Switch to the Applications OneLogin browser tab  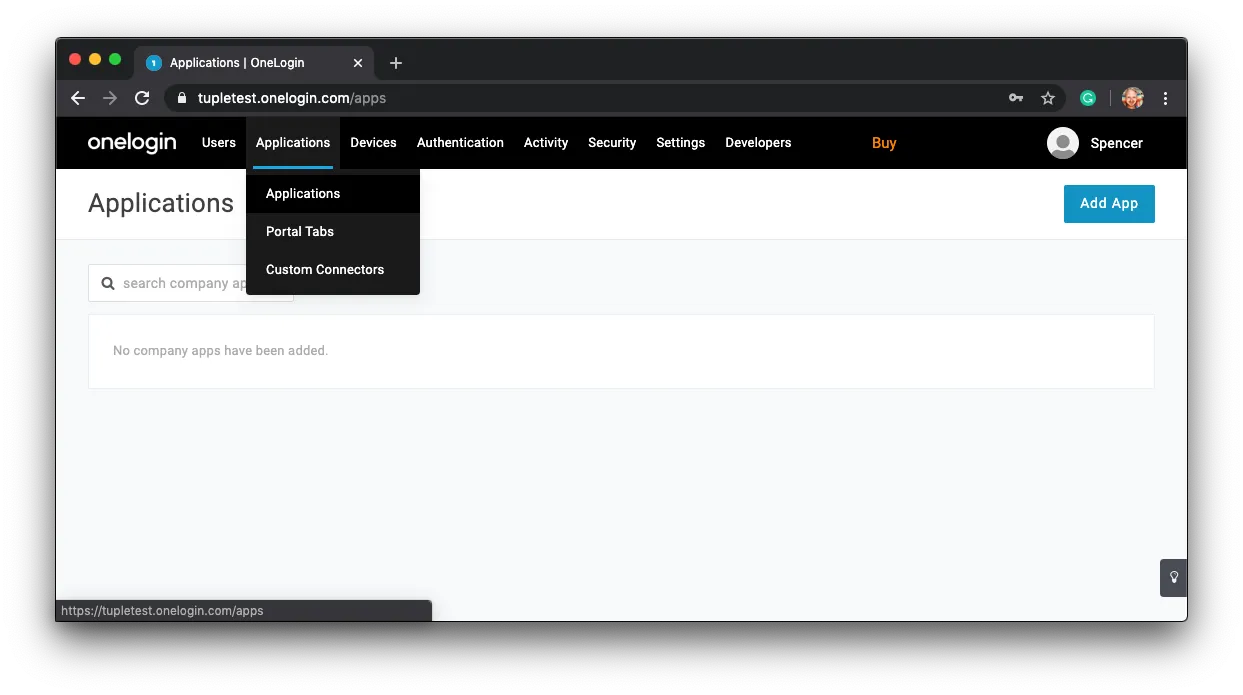[240, 62]
